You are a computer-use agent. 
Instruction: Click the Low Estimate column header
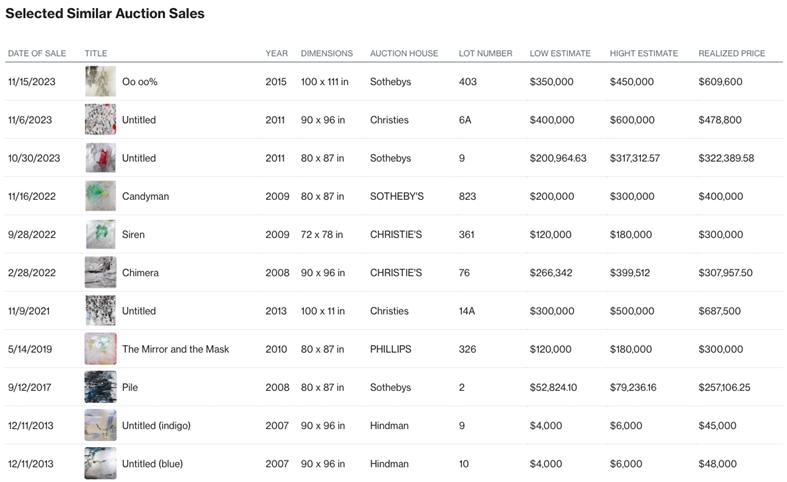[x=560, y=53]
